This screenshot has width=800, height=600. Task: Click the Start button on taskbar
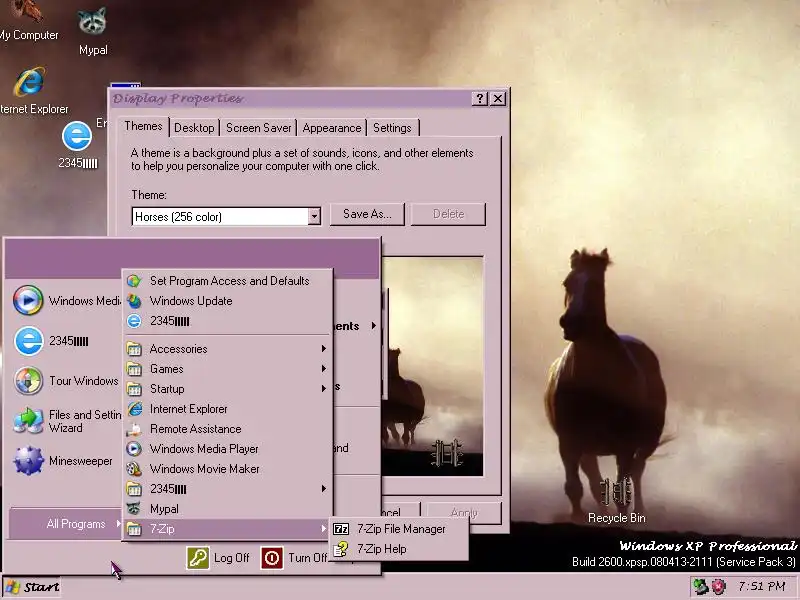click(x=32, y=587)
